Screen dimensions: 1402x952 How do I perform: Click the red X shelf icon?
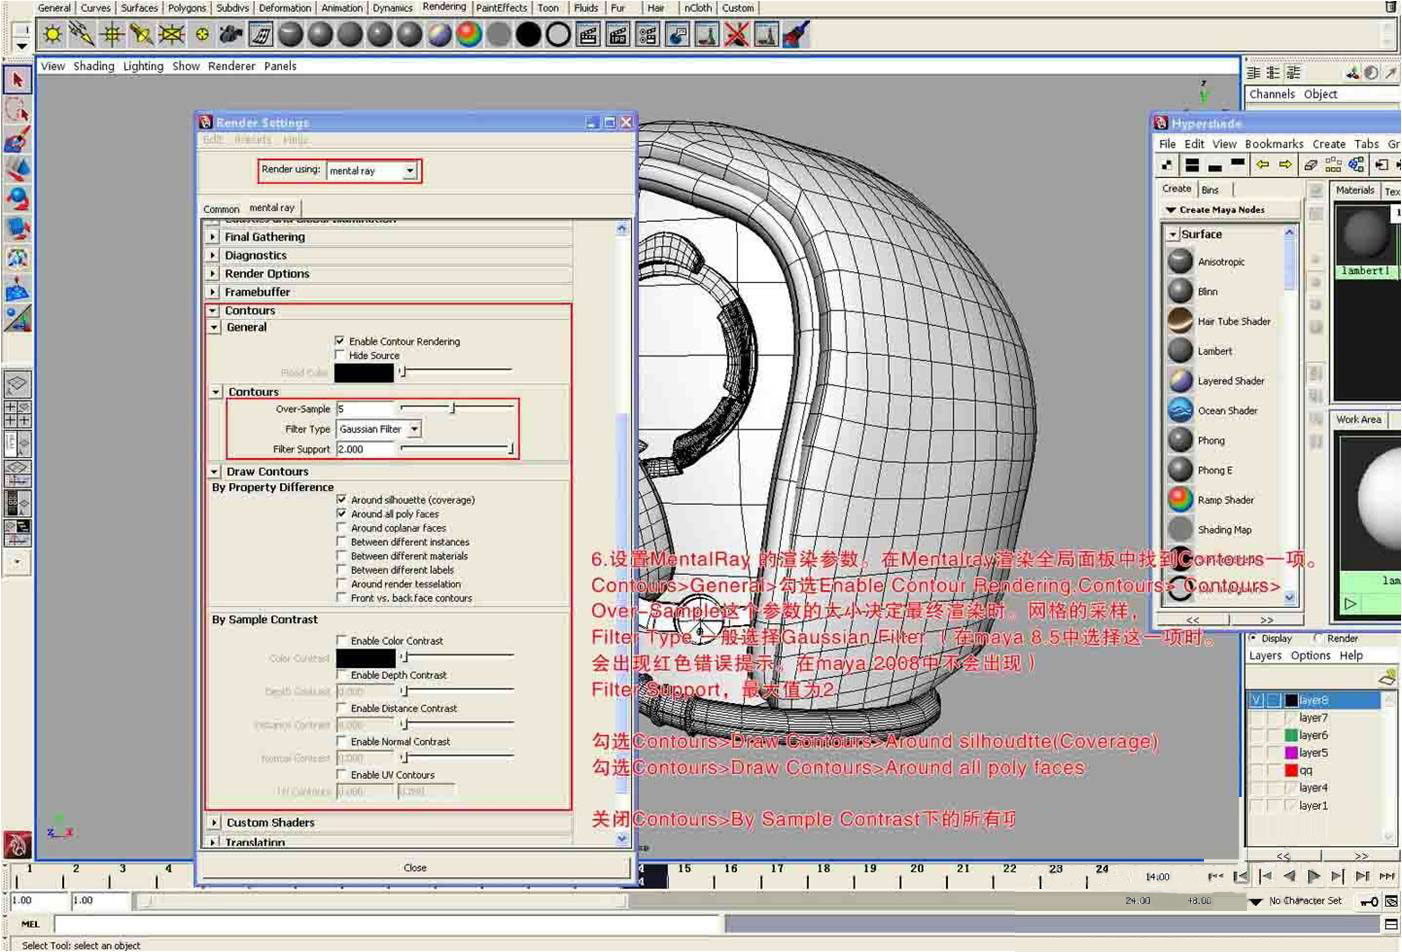(x=736, y=35)
